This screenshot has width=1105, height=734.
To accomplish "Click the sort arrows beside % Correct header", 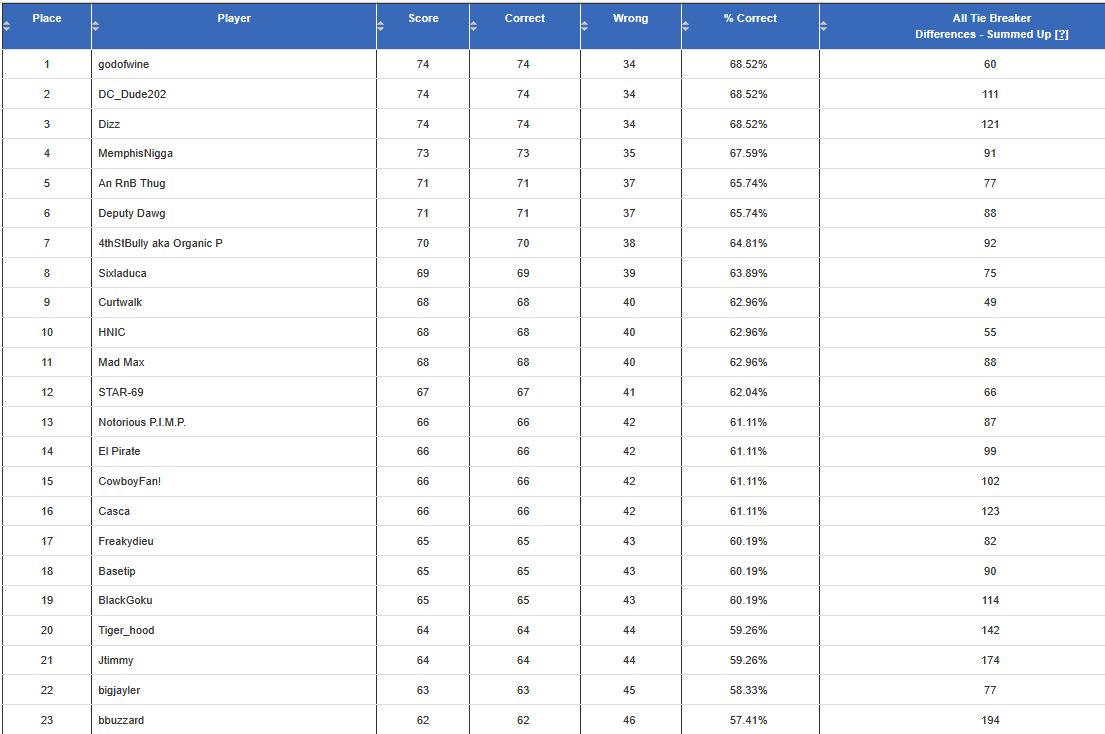I will tap(687, 27).
